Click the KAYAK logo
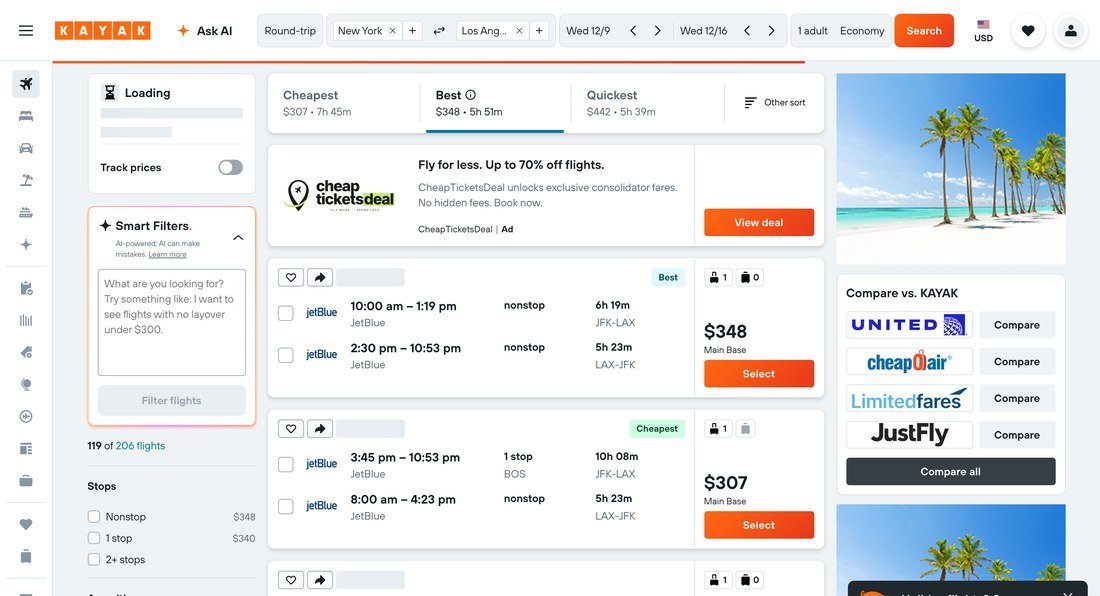This screenshot has height=596, width=1100. [102, 31]
